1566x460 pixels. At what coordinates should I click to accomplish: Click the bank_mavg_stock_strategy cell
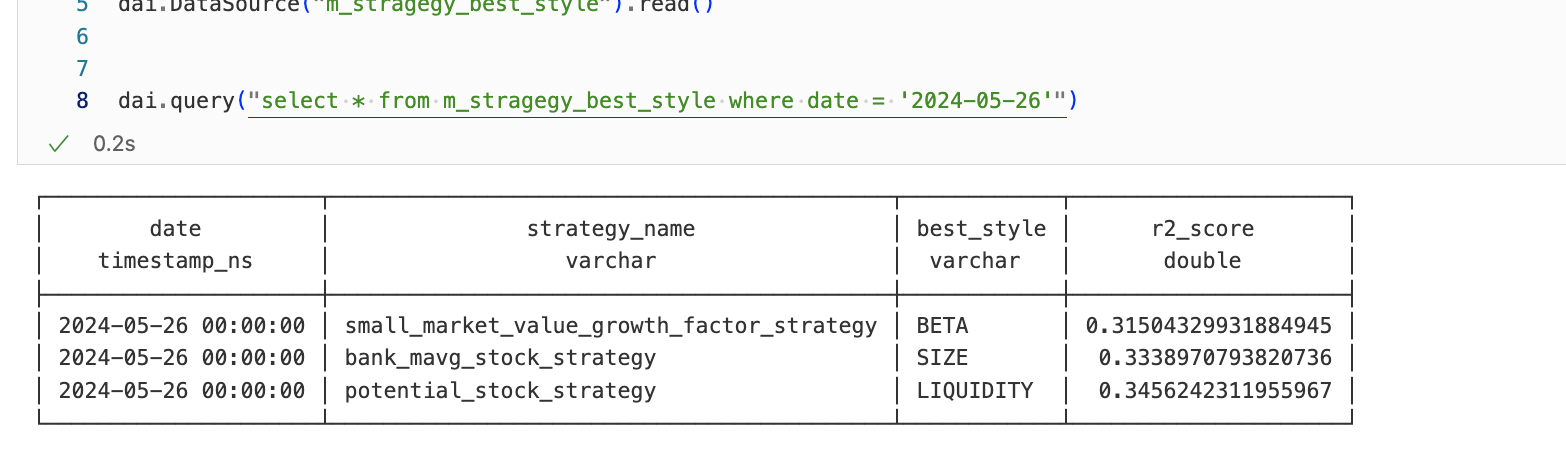500,358
